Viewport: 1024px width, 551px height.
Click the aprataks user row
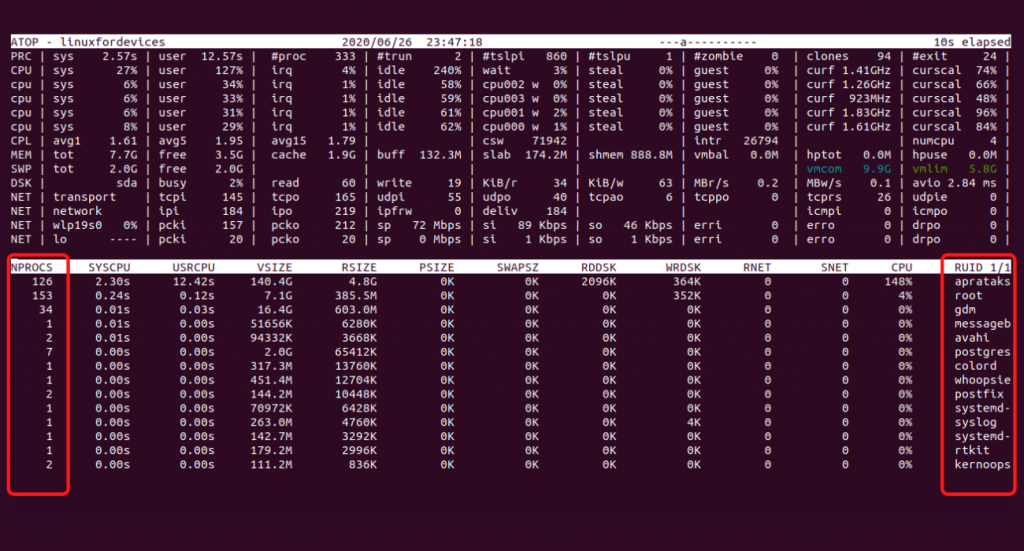pos(511,282)
